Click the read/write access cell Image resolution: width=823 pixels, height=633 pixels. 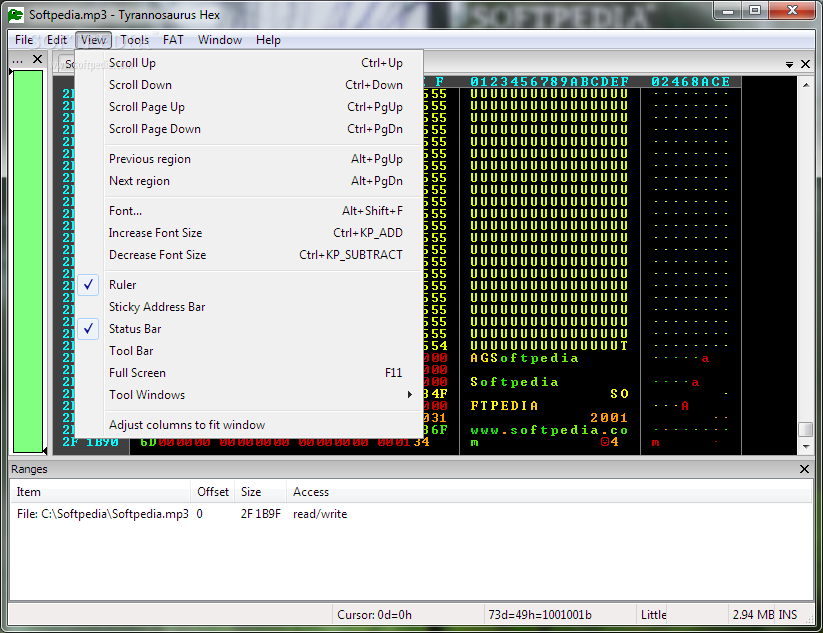coord(320,514)
